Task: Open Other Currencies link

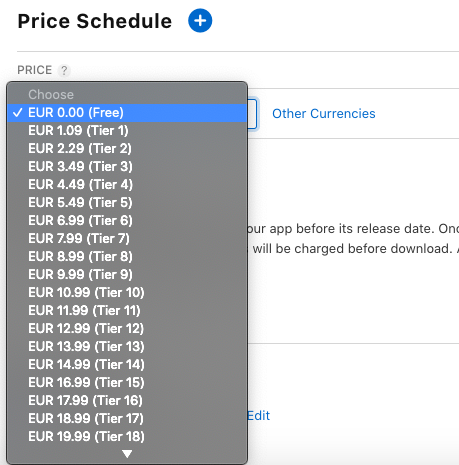Action: [324, 114]
